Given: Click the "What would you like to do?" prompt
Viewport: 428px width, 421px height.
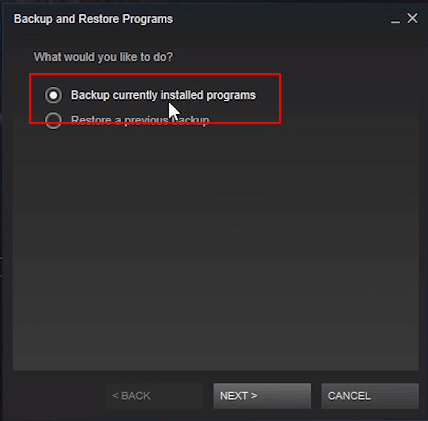Looking at the screenshot, I should click(103, 57).
